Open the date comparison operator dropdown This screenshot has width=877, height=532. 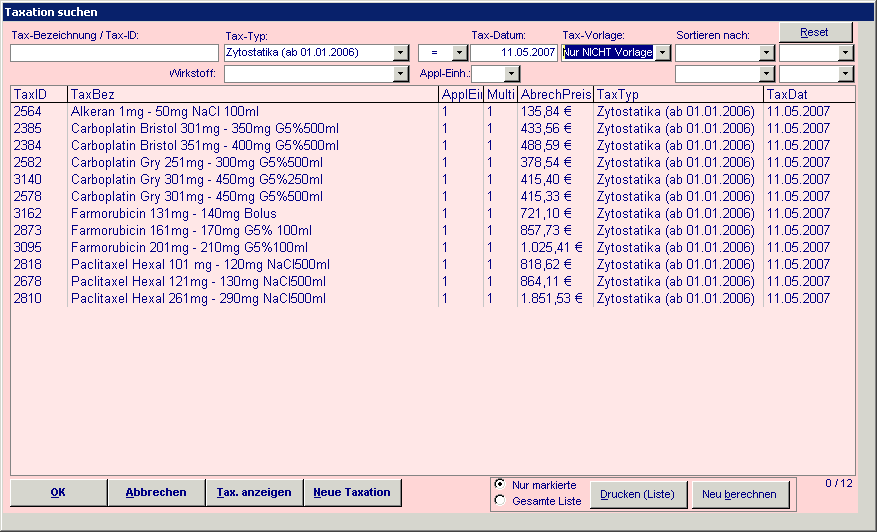point(460,53)
